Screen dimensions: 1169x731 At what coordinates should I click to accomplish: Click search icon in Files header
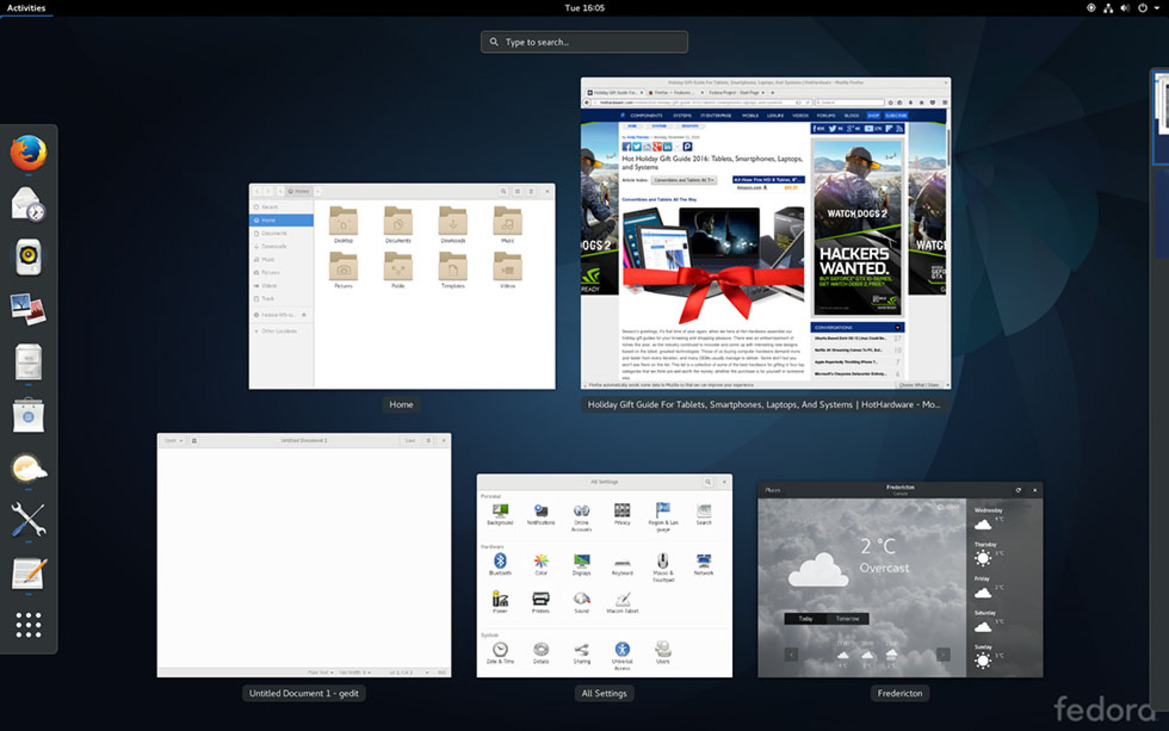(x=504, y=192)
